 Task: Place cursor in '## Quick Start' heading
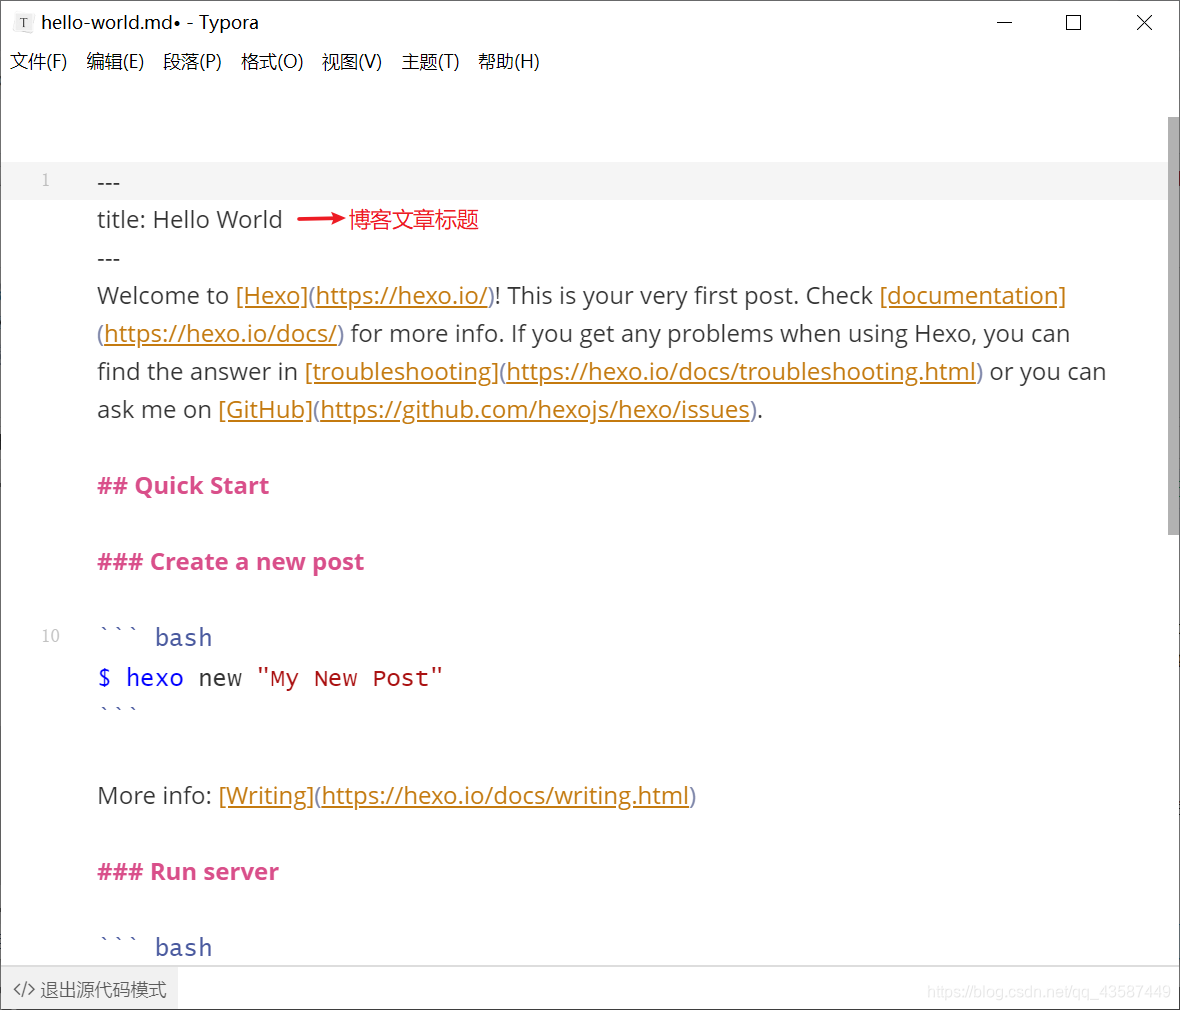coord(183,485)
